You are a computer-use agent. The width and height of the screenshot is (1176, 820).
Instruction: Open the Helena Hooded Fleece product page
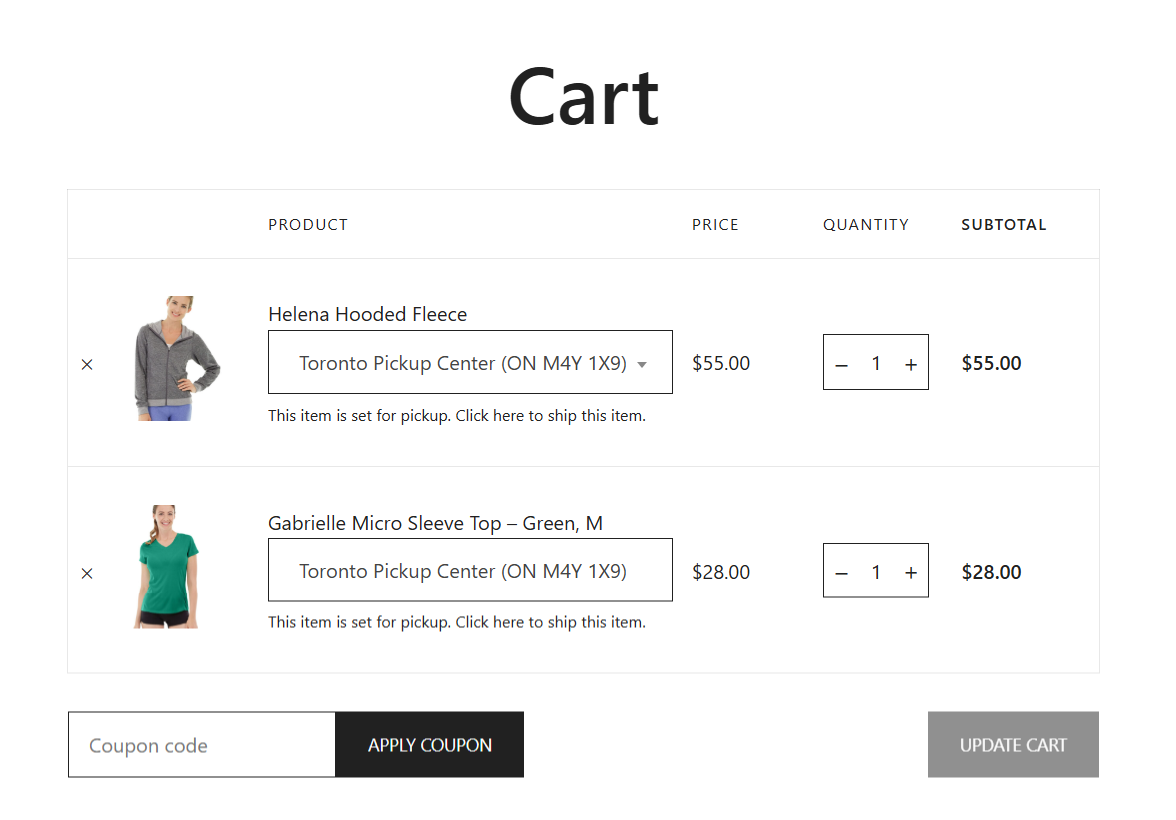368,313
